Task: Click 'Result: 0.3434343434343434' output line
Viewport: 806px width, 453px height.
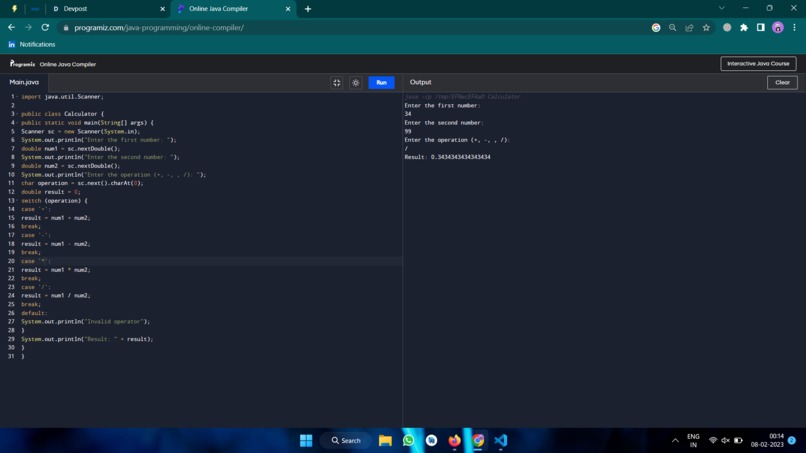Action: [447, 157]
